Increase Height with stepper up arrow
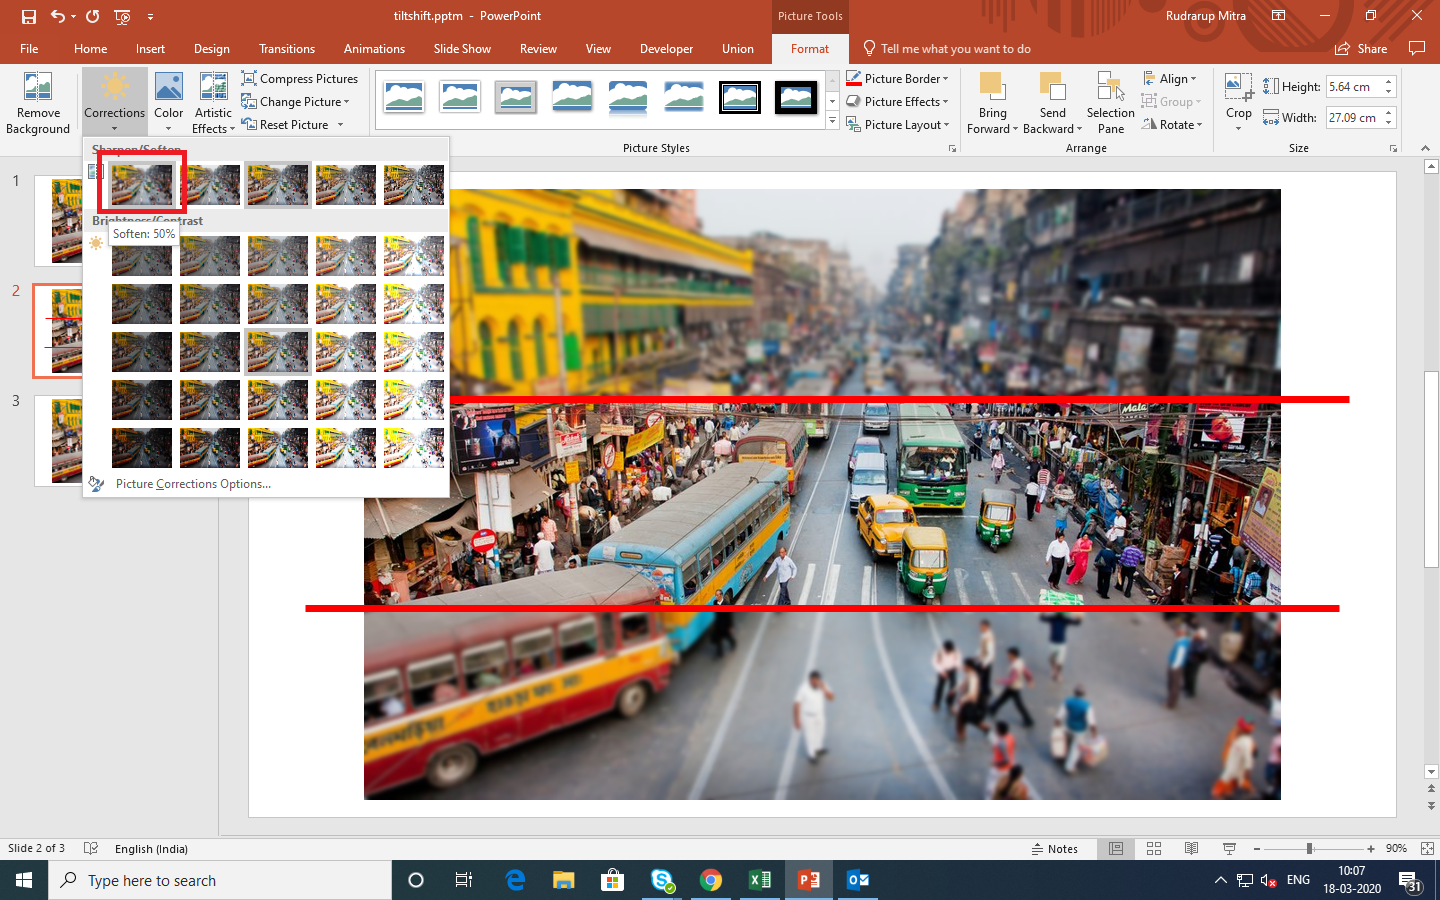This screenshot has width=1440, height=900. [x=1389, y=82]
